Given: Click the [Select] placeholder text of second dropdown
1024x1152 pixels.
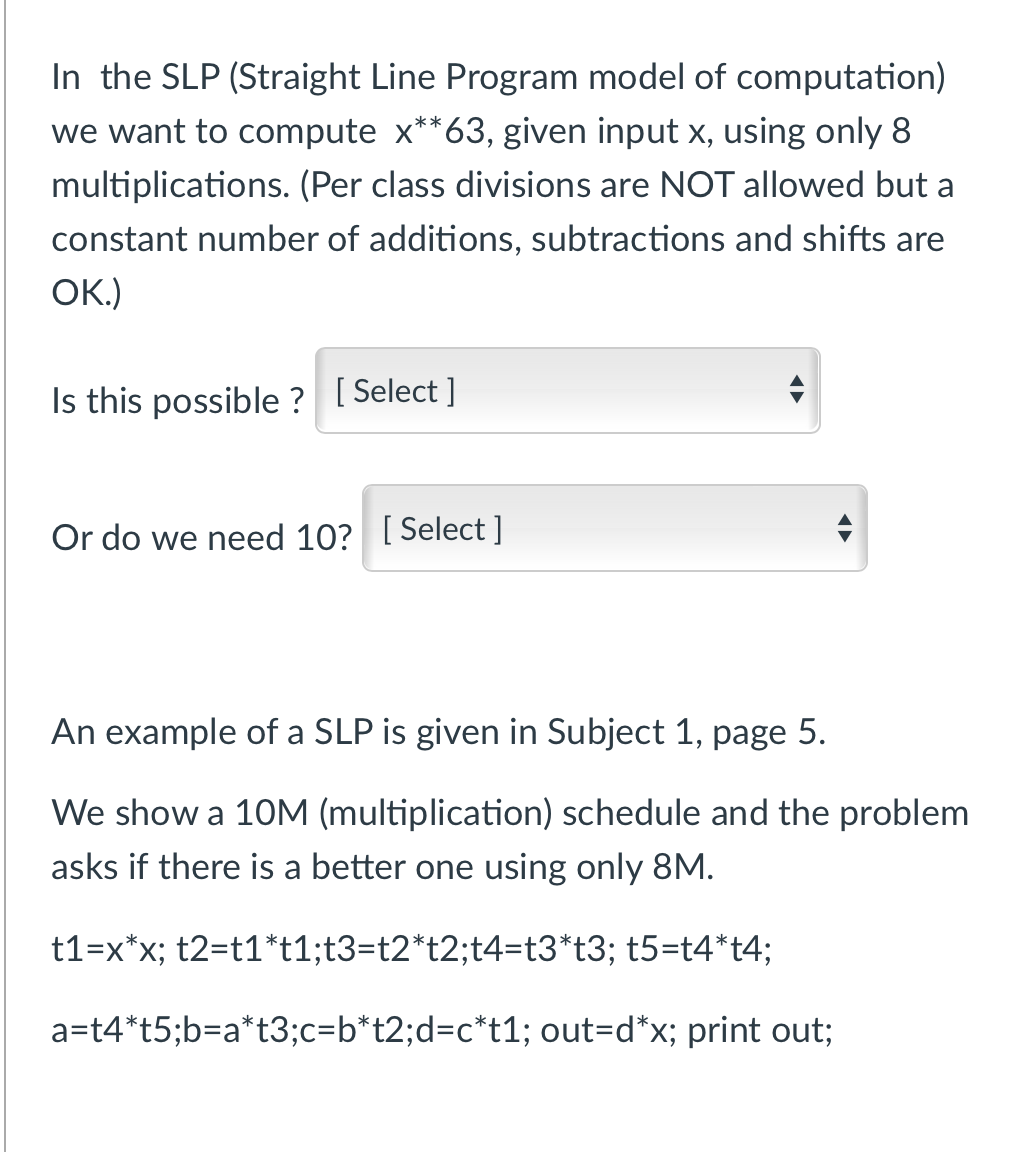Looking at the screenshot, I should click(442, 529).
